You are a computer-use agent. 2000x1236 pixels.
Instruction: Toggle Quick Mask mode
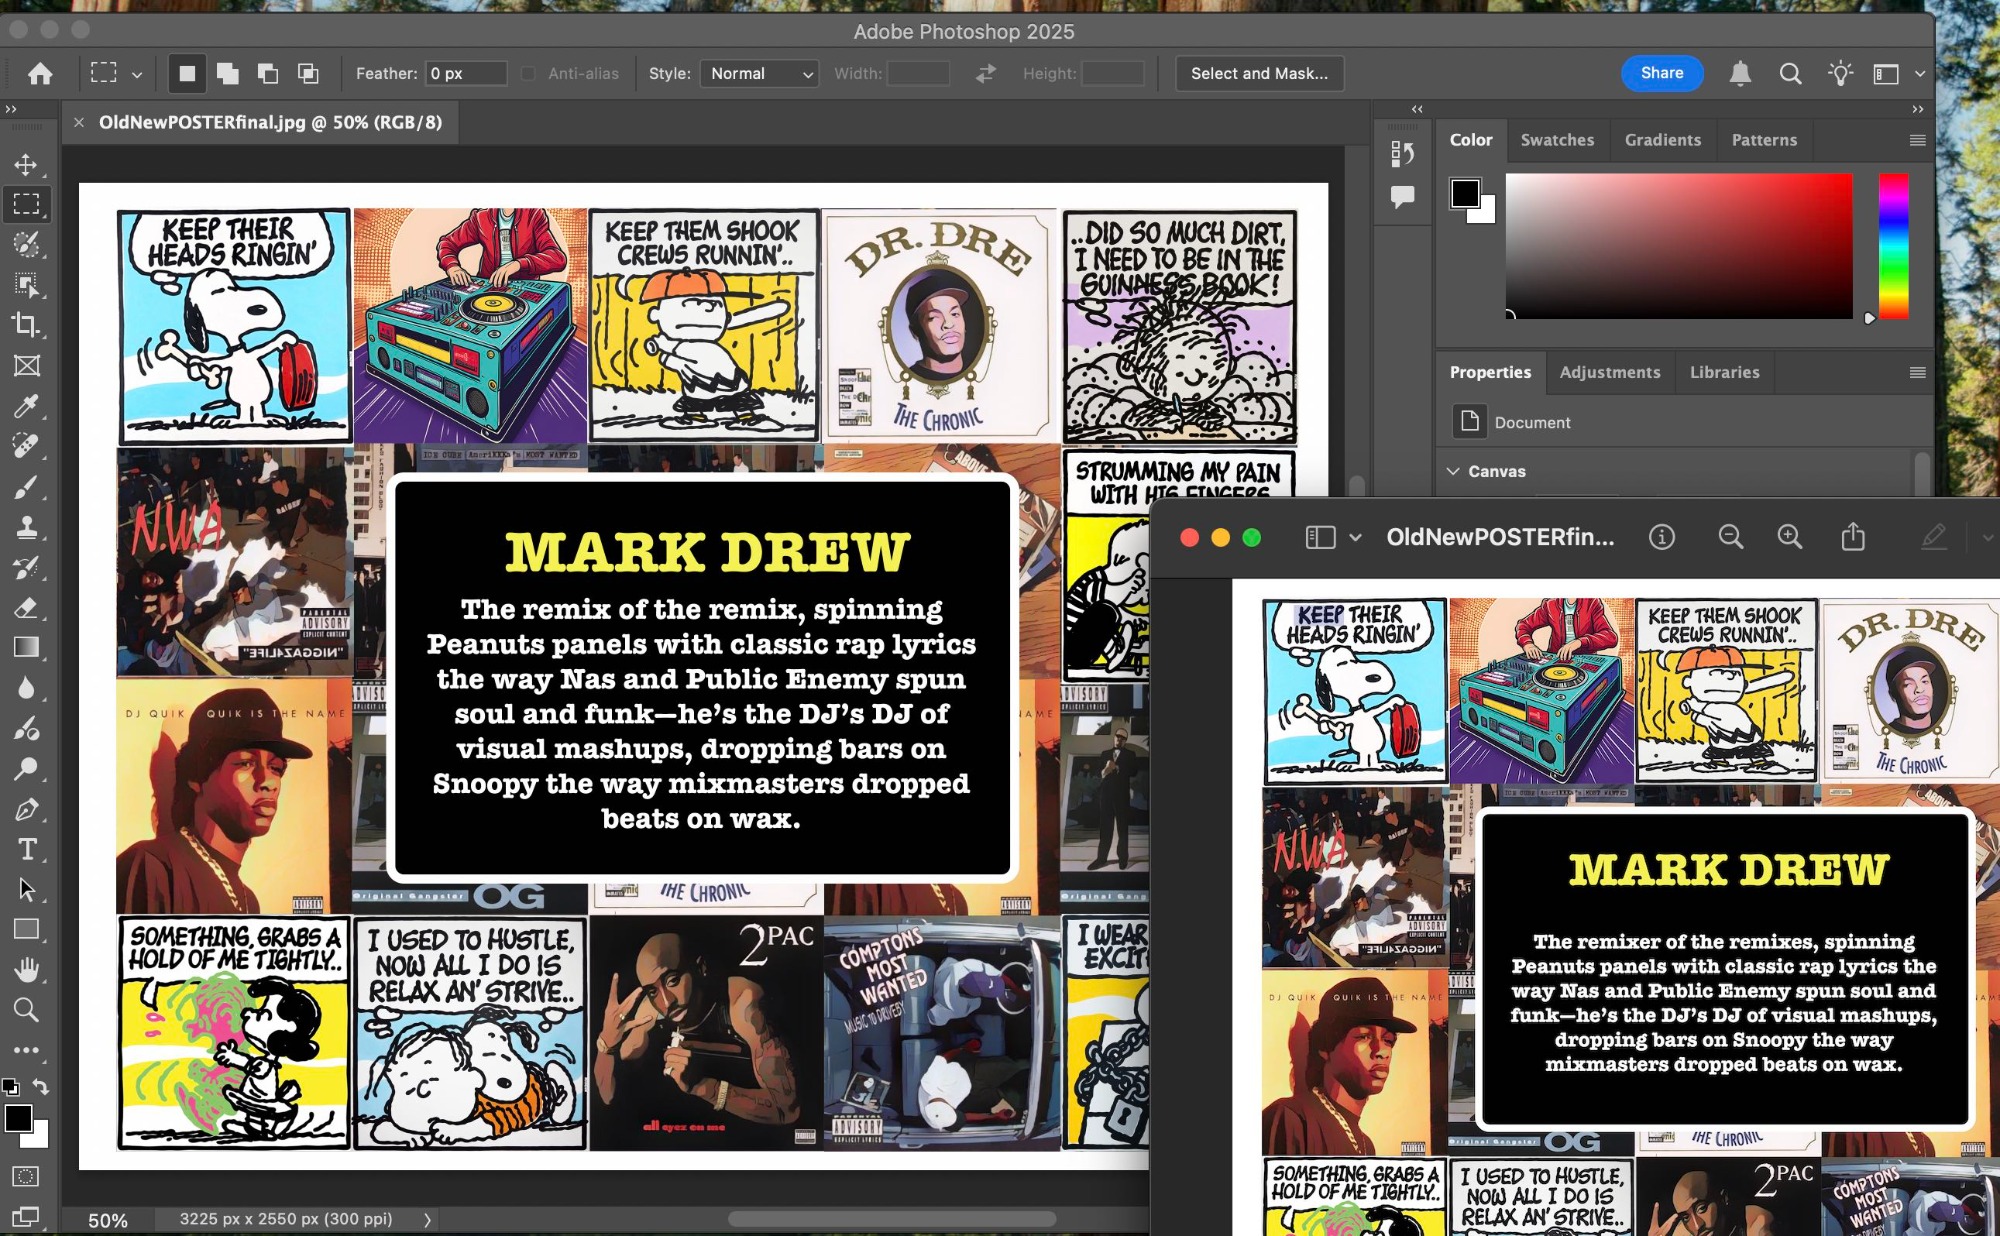[26, 1177]
